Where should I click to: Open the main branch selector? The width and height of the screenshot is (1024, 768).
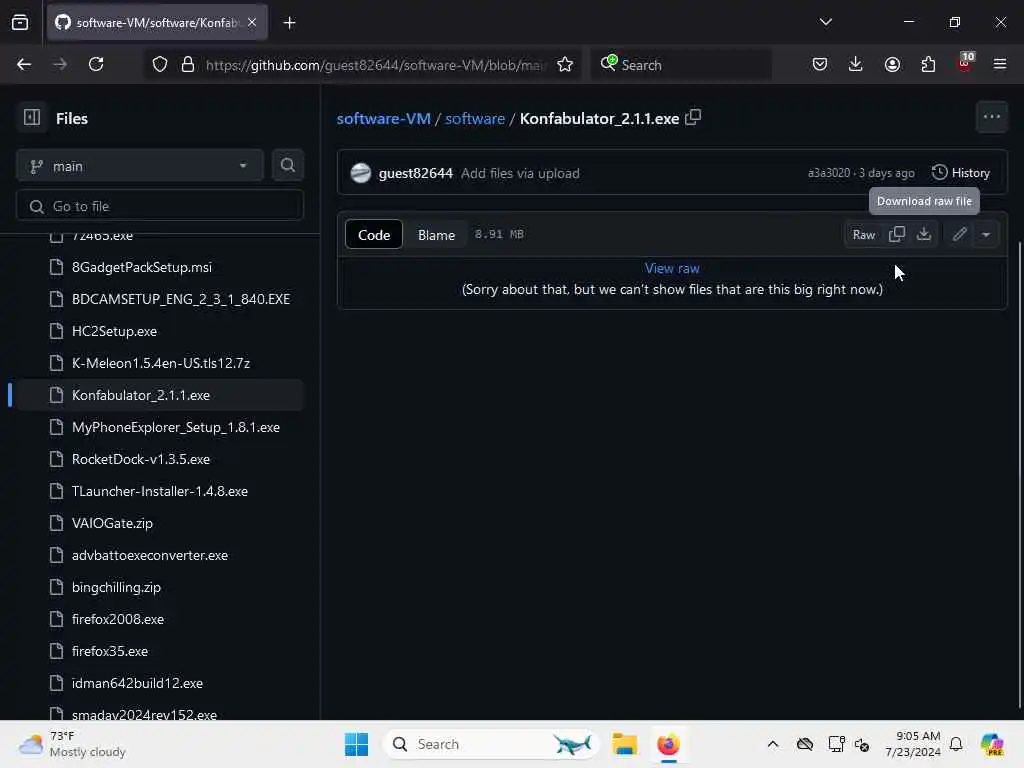pos(140,166)
